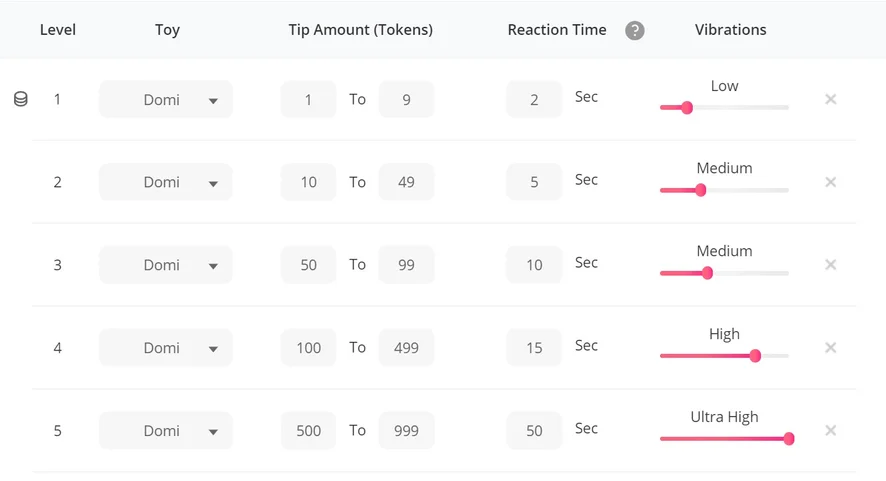Delete the level 5 row via X
The width and height of the screenshot is (886, 481).
click(830, 431)
